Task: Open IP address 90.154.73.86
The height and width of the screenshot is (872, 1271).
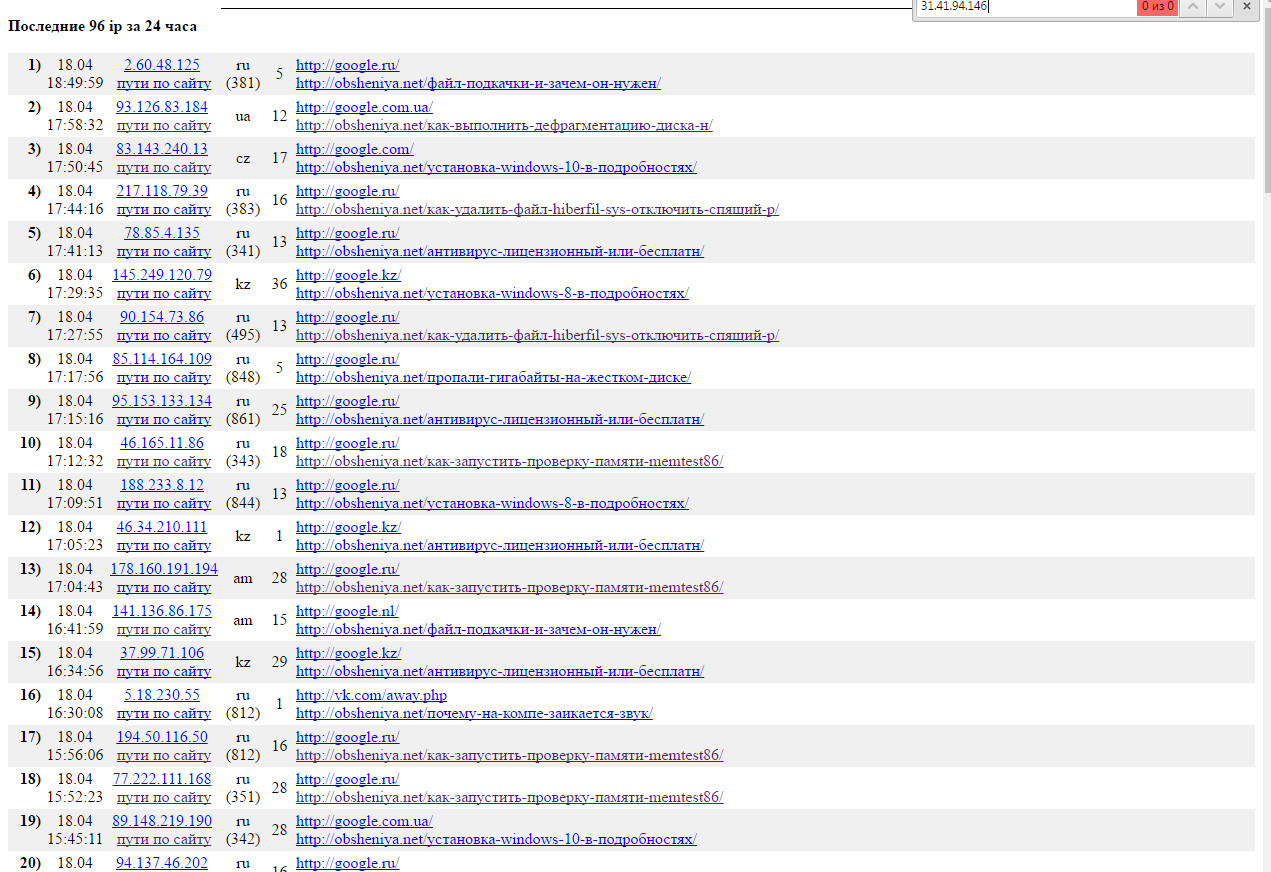Action: [x=162, y=317]
